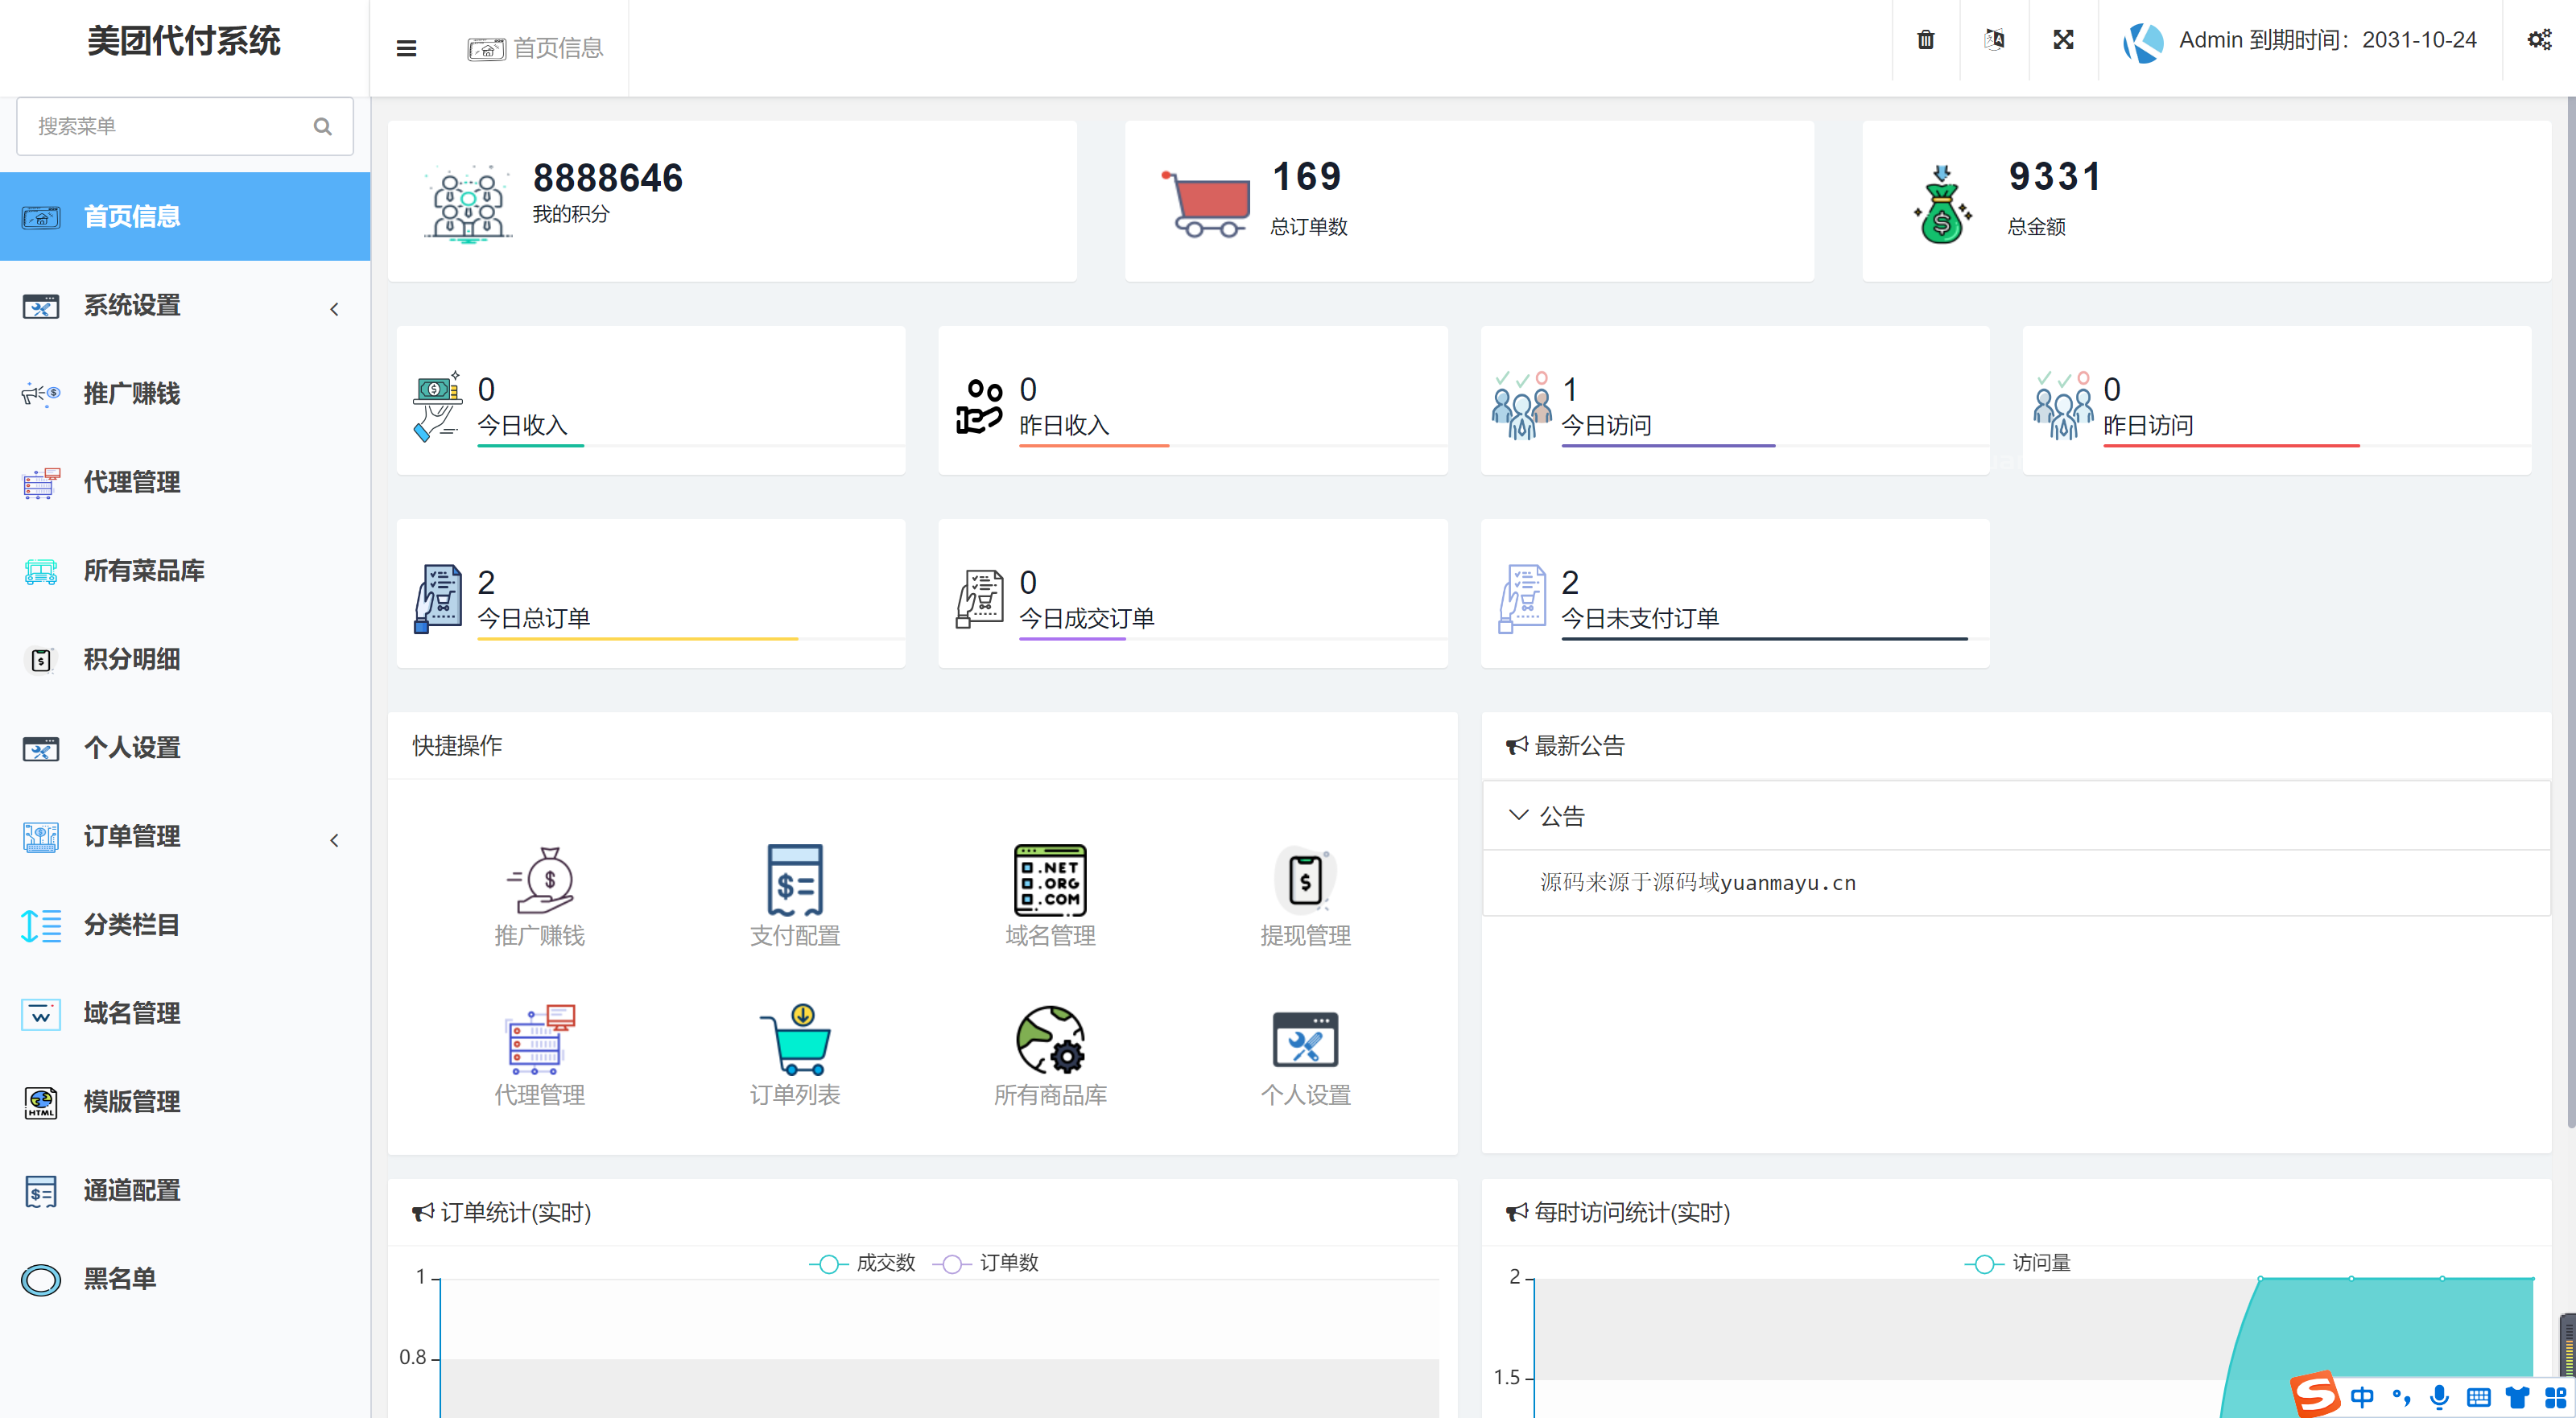Open 推广赚钱 money bag shortcut icon
Image resolution: width=2576 pixels, height=1418 pixels.
coord(540,880)
